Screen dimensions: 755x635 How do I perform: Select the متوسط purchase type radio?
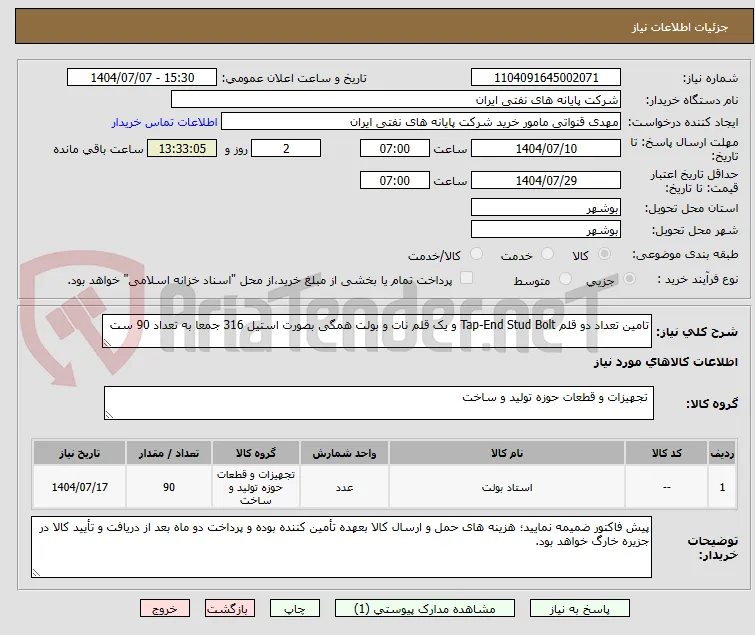(565, 279)
